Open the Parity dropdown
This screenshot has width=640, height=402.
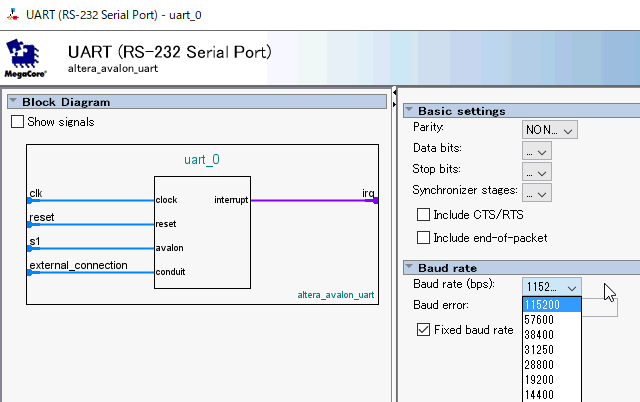[549, 130]
